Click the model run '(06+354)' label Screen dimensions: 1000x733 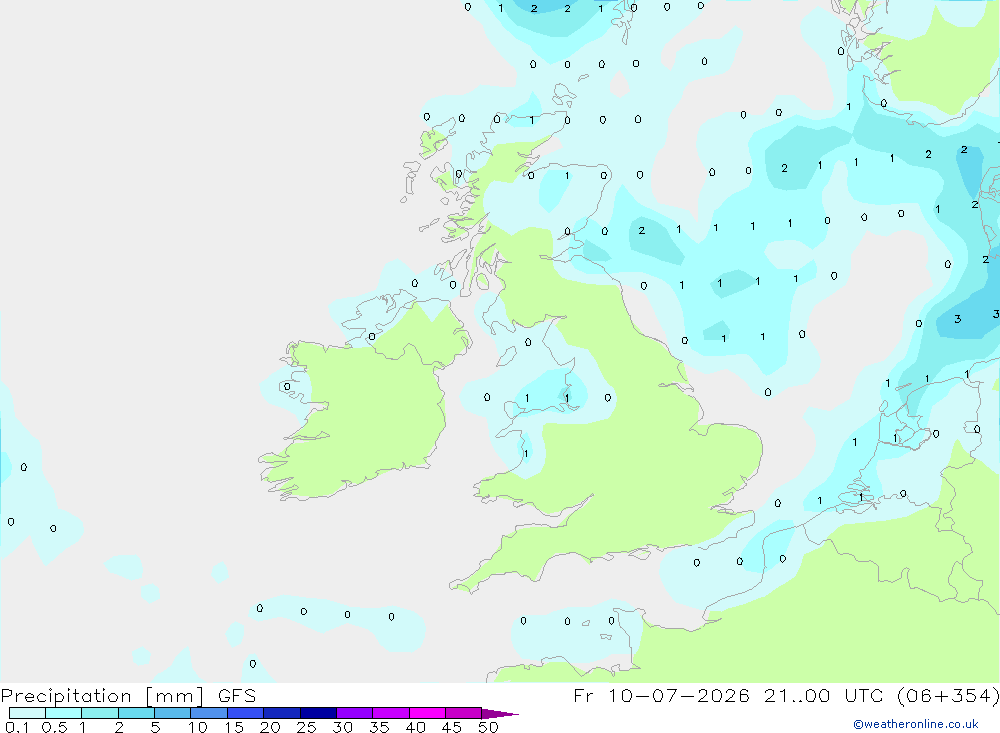948,696
